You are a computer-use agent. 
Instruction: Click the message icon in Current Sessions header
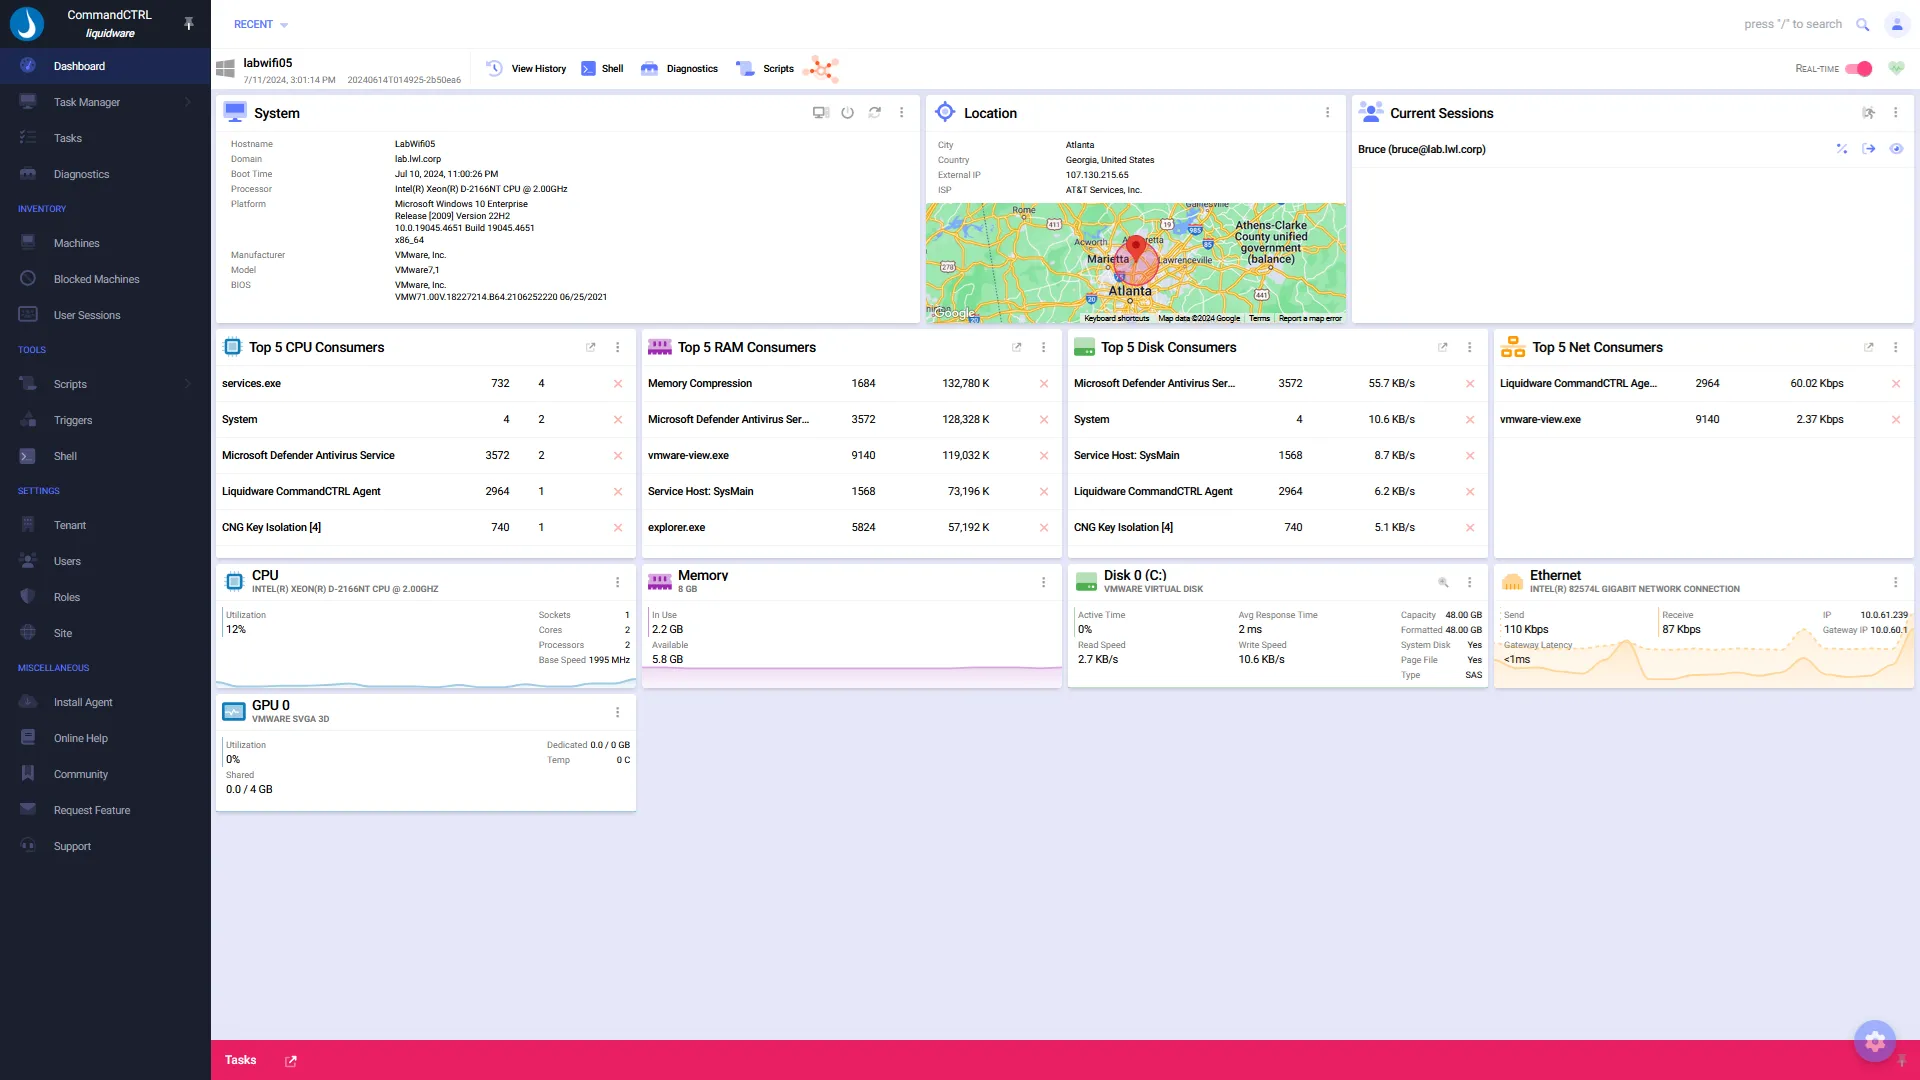coord(1868,113)
